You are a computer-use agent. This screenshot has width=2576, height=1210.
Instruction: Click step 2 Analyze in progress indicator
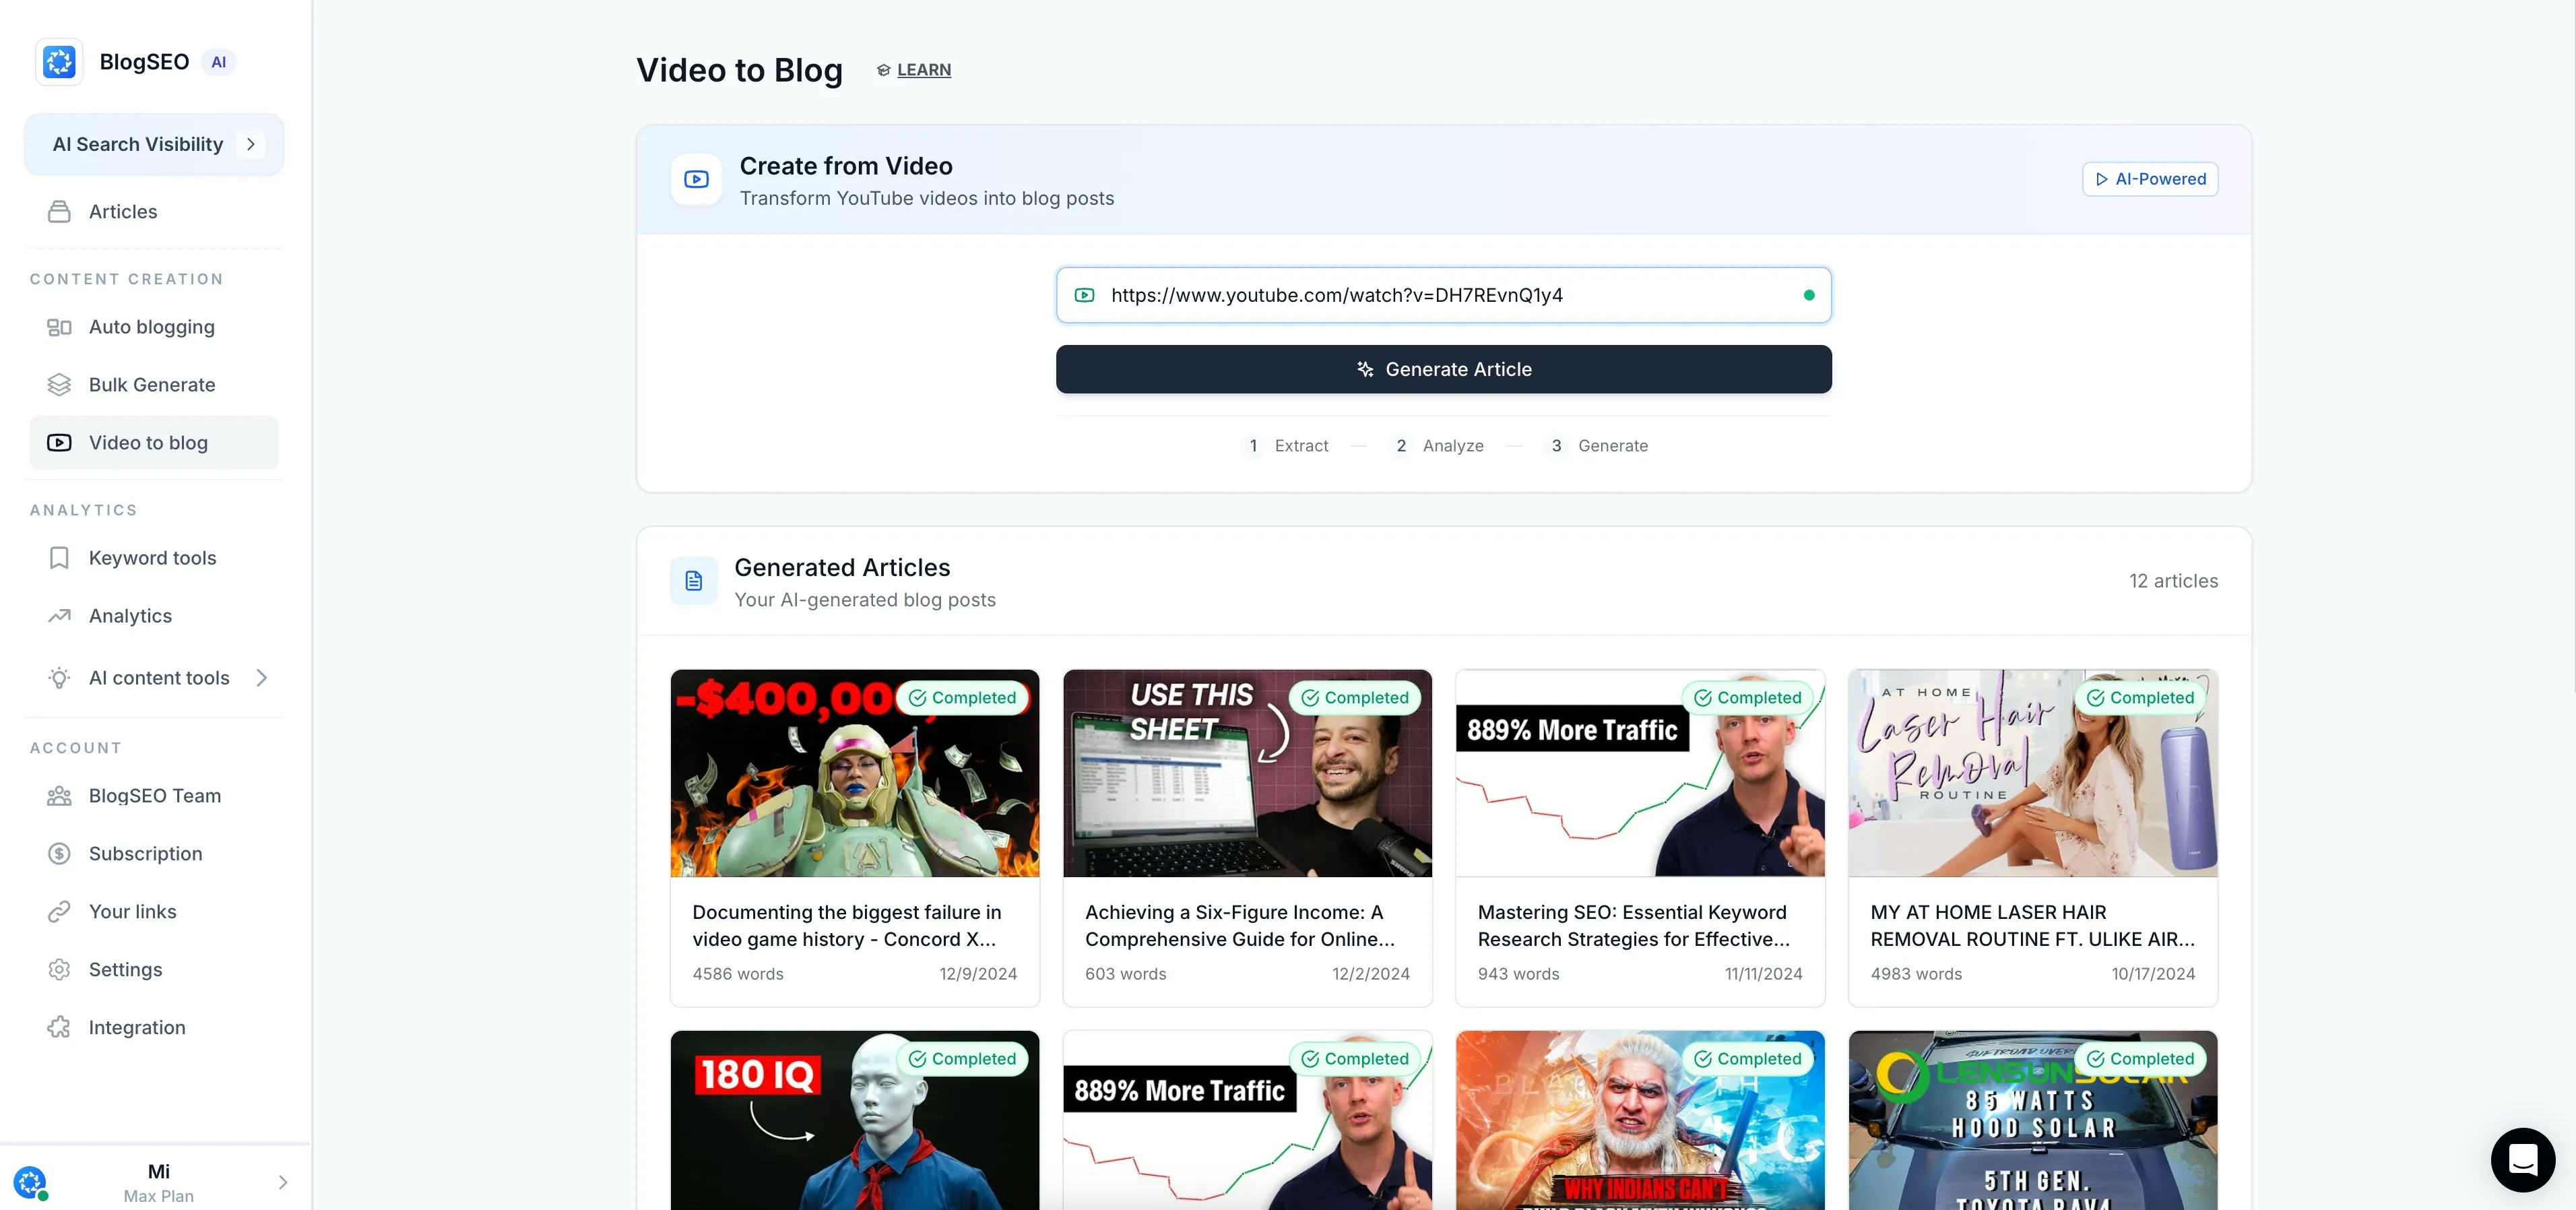[1439, 446]
